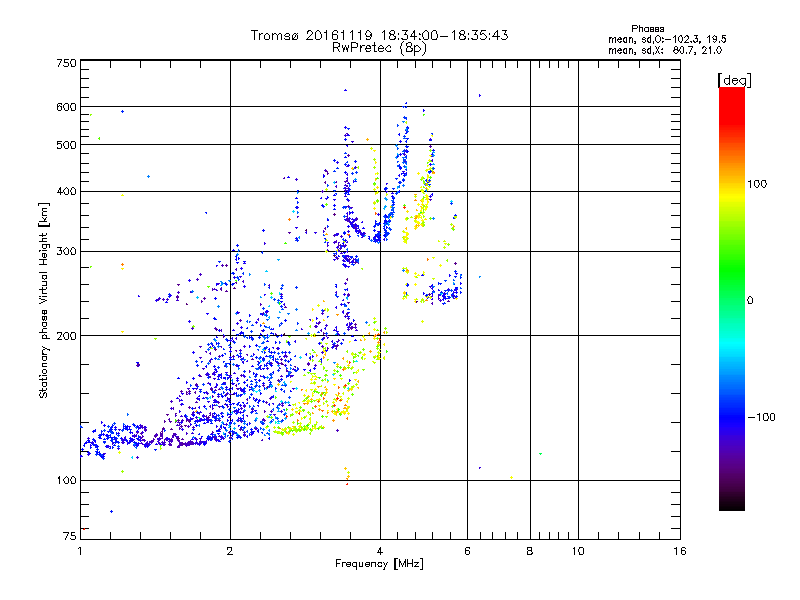Click the x-axis title 'Frequency [MHz]'

tap(379, 564)
